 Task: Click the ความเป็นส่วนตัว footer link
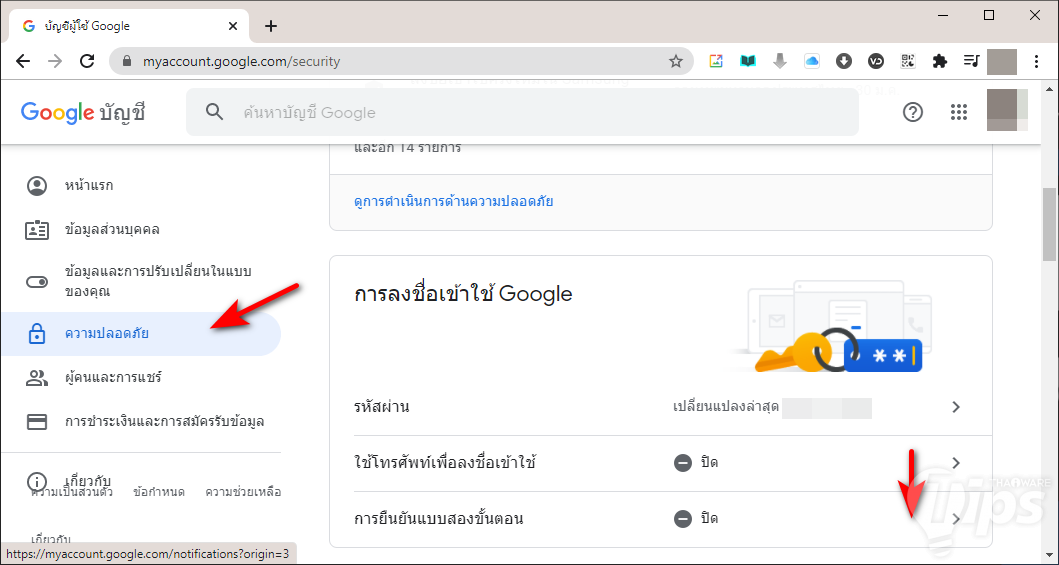pyautogui.click(x=72, y=492)
